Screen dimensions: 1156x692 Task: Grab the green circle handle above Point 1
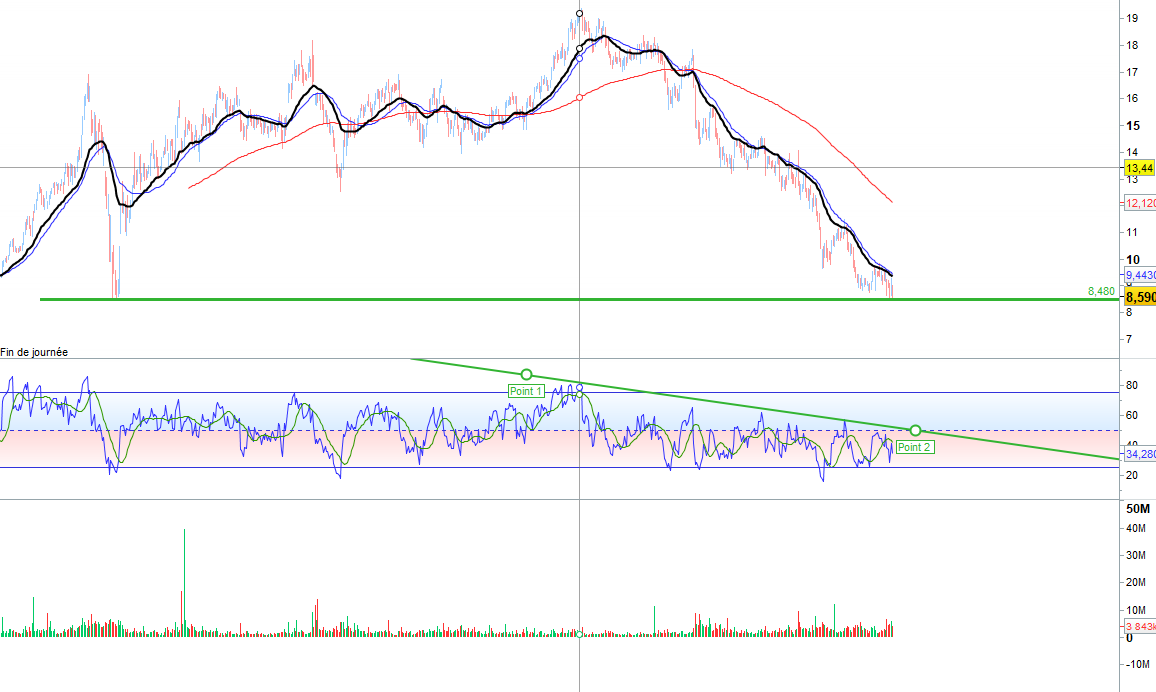click(526, 374)
